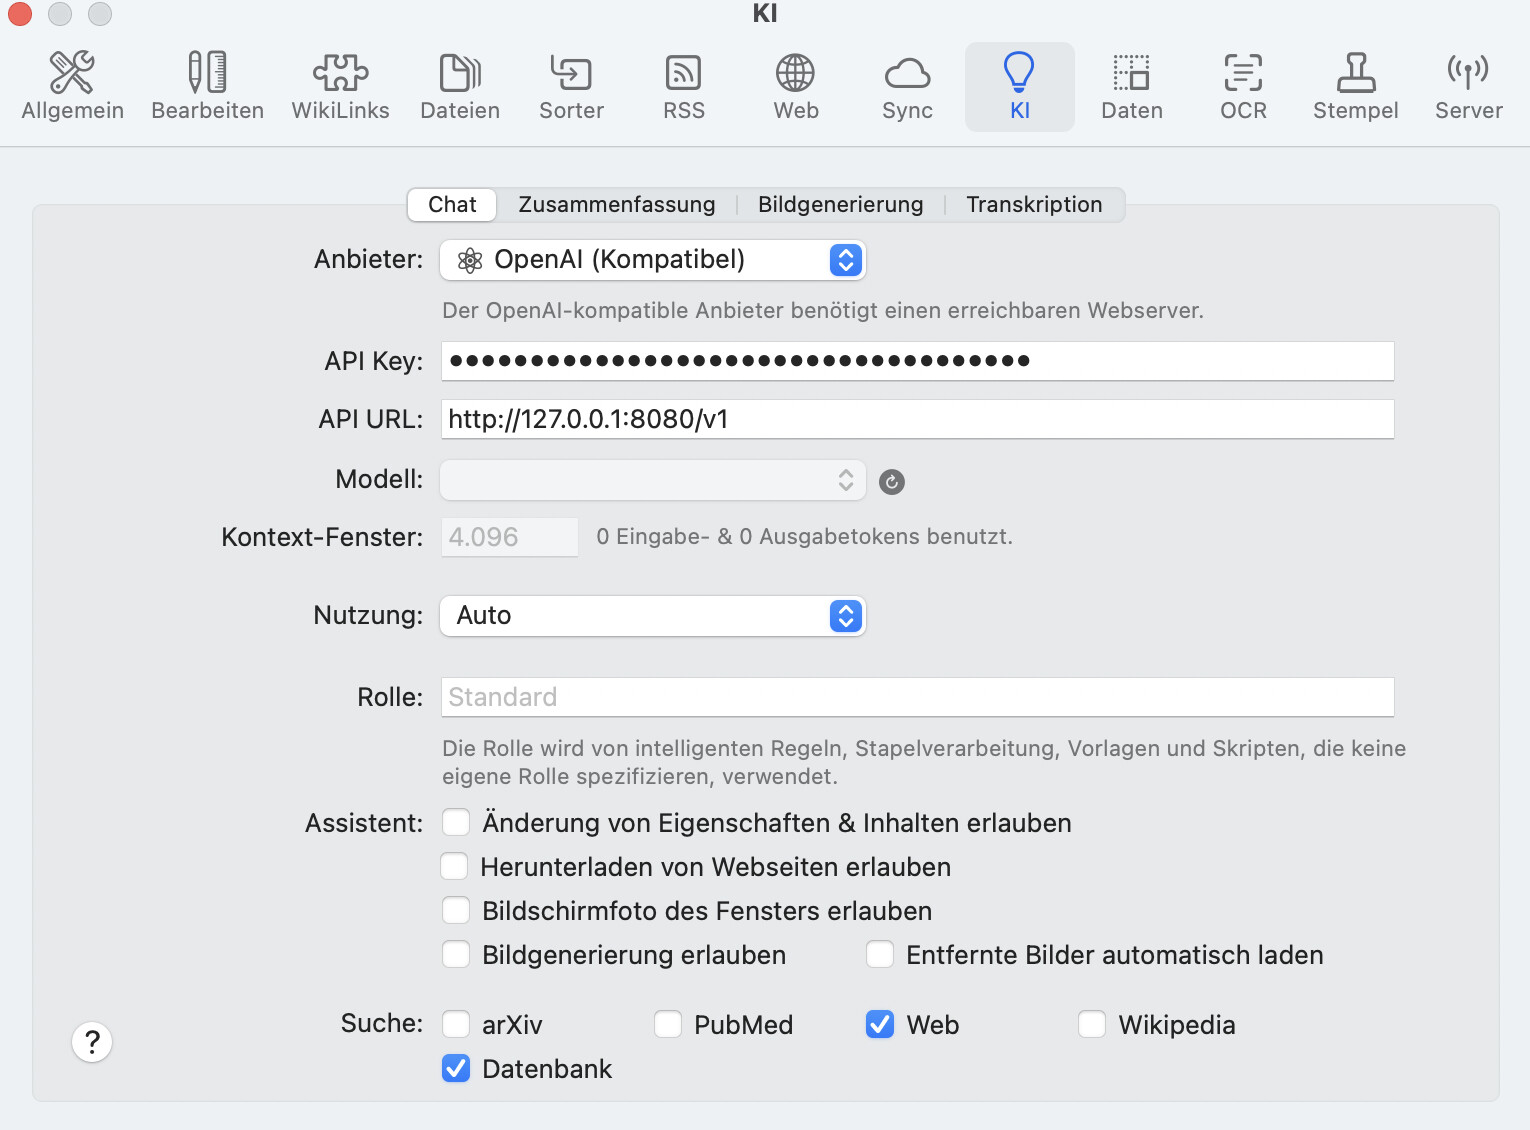Click into the API URL field
The width and height of the screenshot is (1530, 1130).
(916, 419)
